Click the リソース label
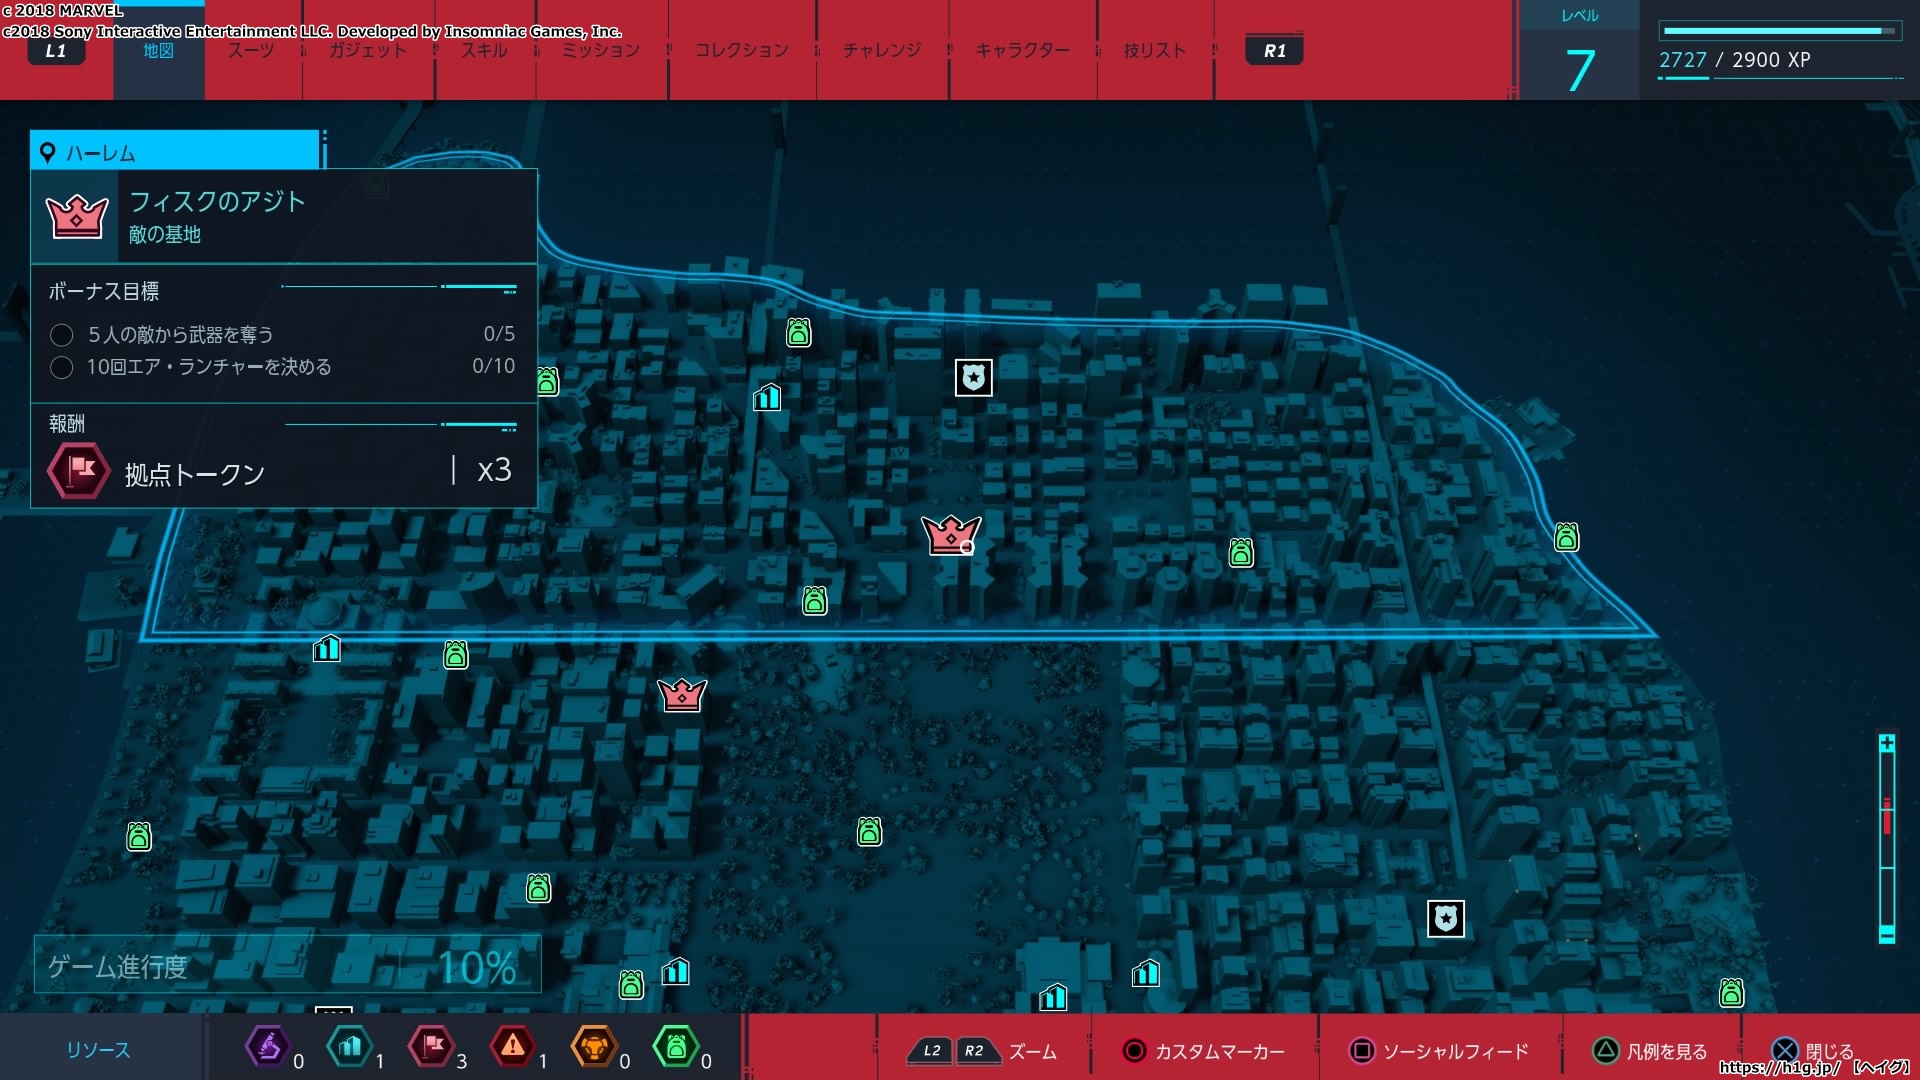 pos(98,1050)
